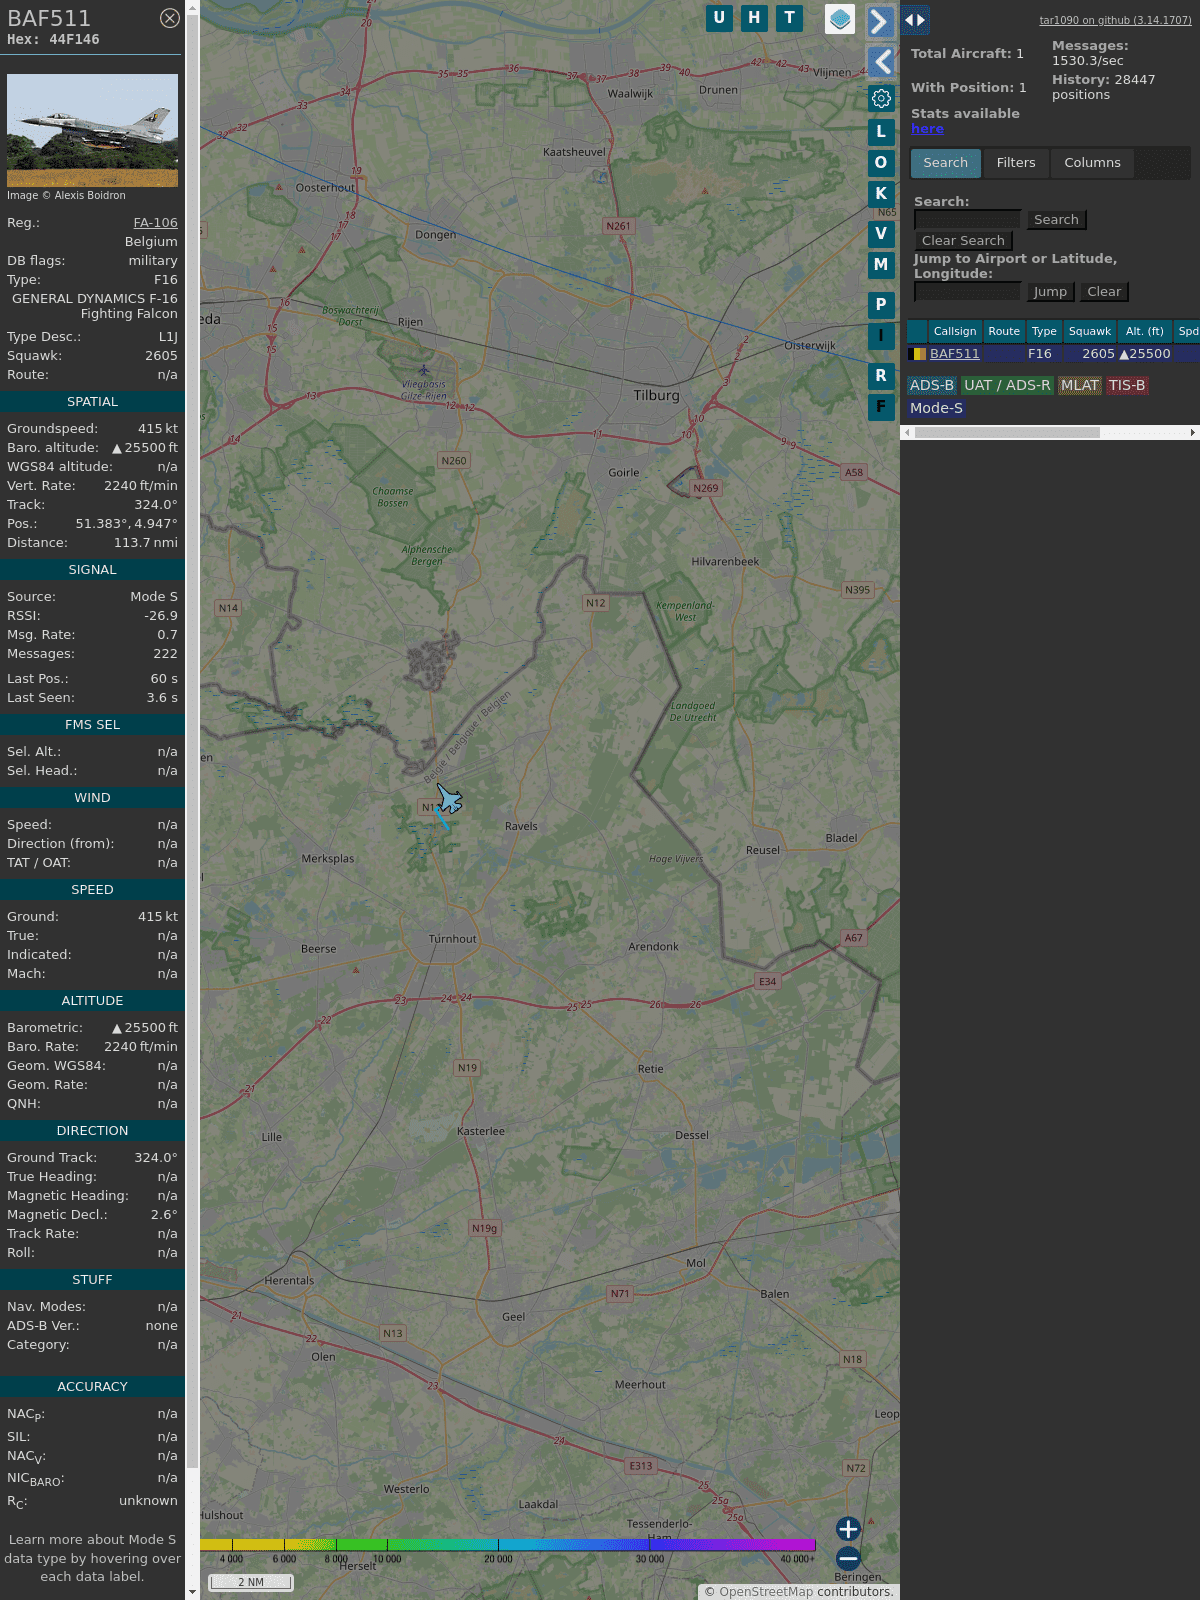Click scroll-down arrow of info panel
The width and height of the screenshot is (1200, 1600).
coord(192,1592)
